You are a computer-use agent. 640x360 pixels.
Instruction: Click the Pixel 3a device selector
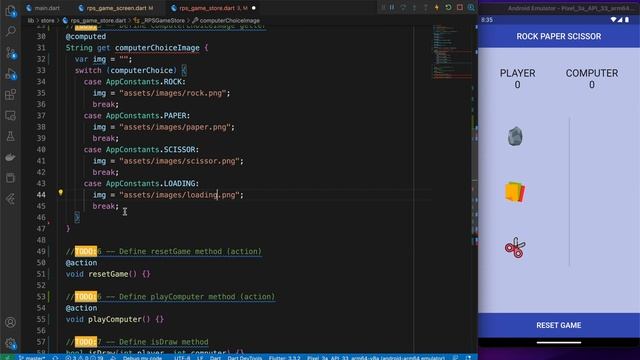(x=376, y=358)
